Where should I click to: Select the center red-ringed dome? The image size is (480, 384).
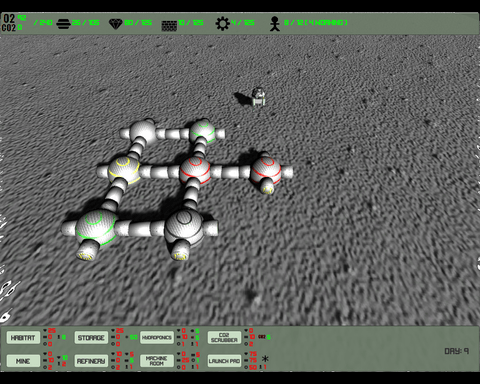[x=195, y=170]
